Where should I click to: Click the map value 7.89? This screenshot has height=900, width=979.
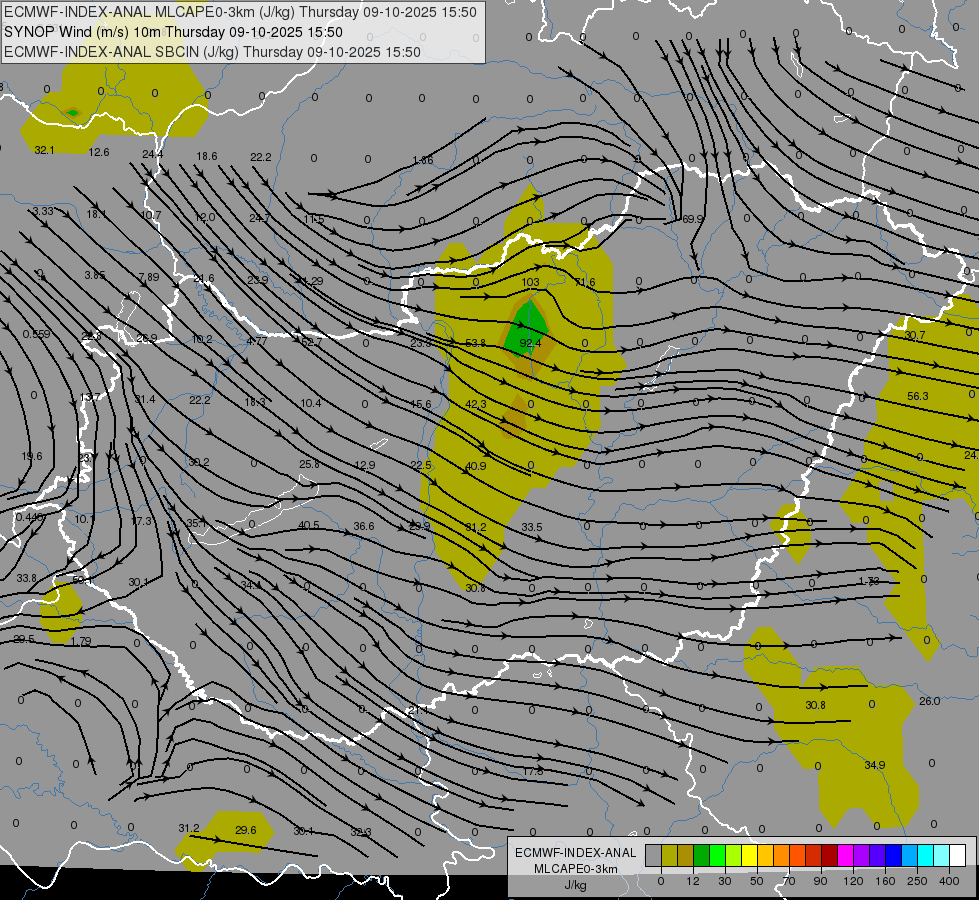pos(149,277)
